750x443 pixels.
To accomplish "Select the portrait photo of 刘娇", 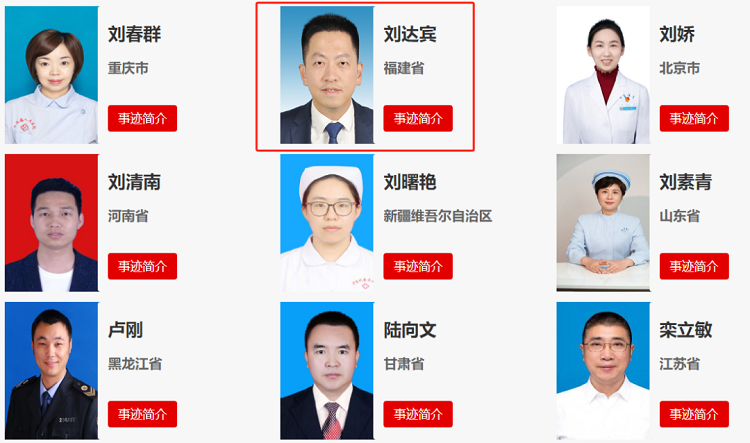I will click(x=603, y=75).
